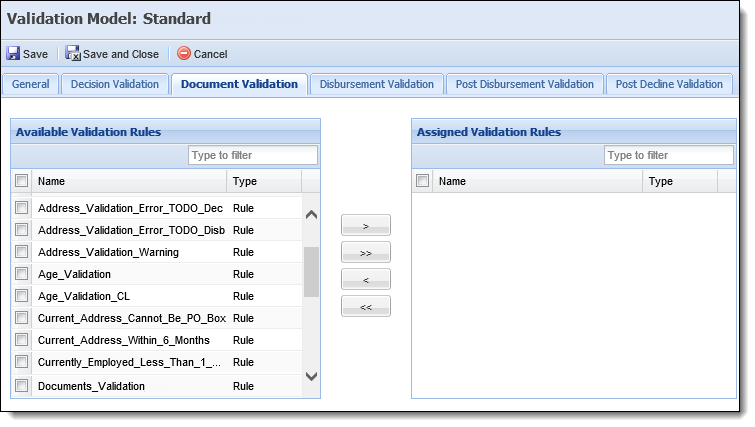Click scroll down arrow in Available rules list
This screenshot has height=427, width=755.
point(312,376)
